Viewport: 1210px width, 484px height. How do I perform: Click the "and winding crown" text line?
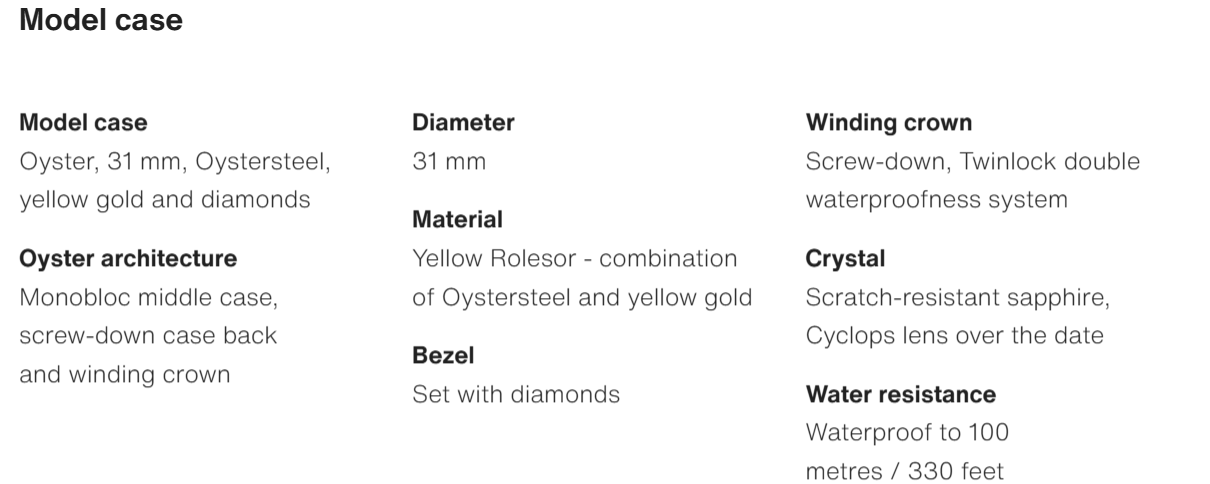125,374
